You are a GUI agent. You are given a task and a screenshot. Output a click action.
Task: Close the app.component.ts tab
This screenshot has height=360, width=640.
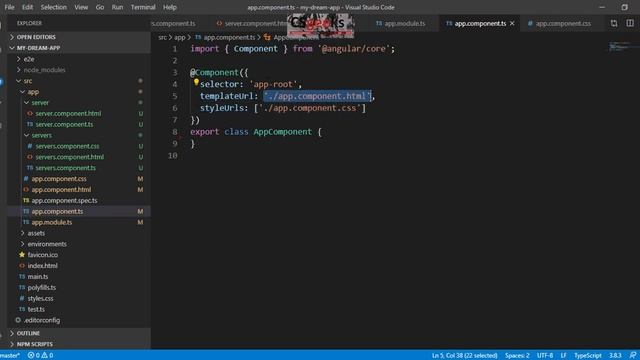[512, 24]
